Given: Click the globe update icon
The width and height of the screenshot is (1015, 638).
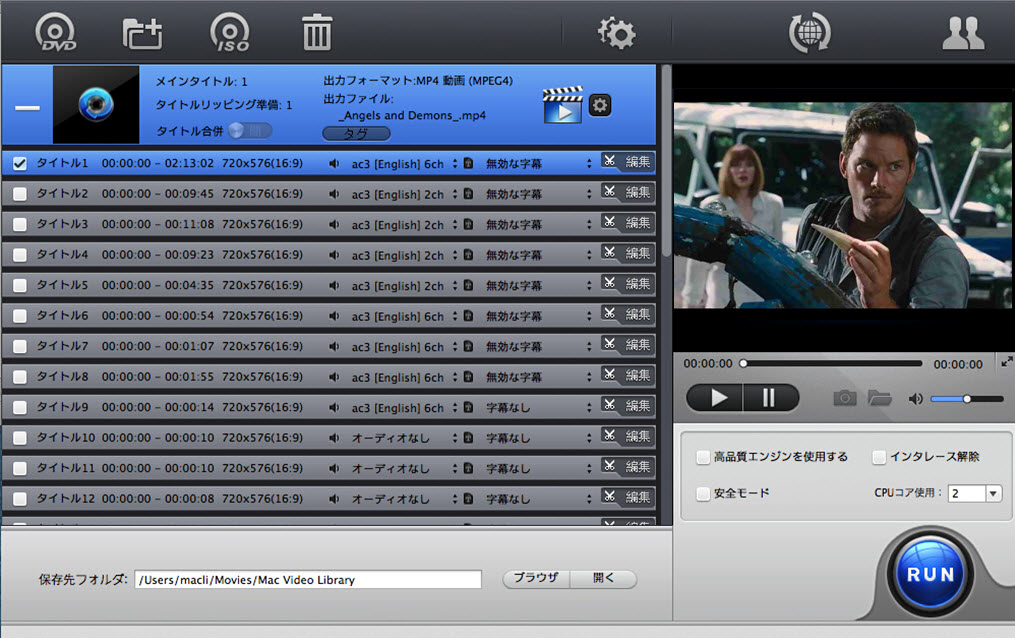Looking at the screenshot, I should 810,32.
